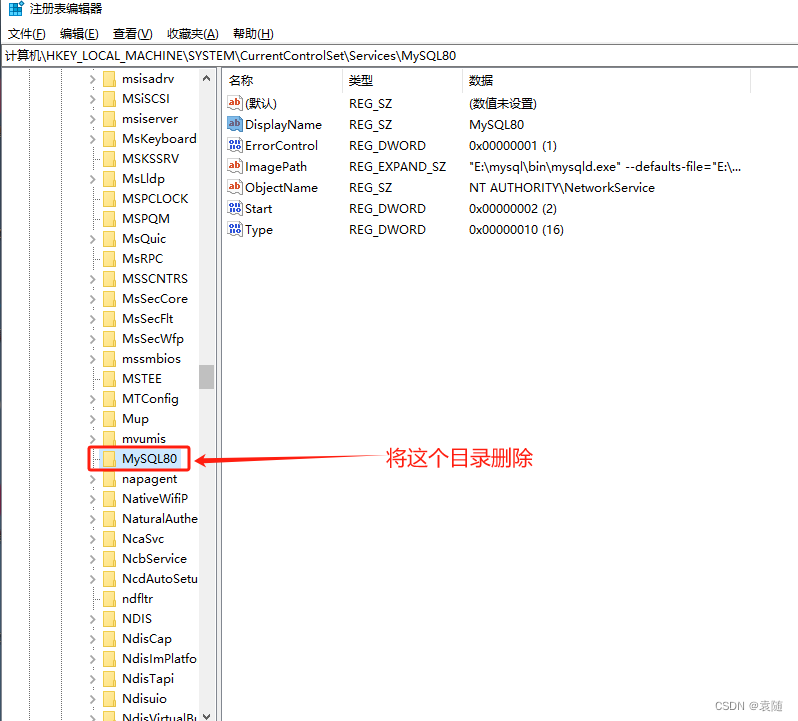Click the DWORD icon beside the Type value
798x721 pixels.
pyautogui.click(x=235, y=229)
